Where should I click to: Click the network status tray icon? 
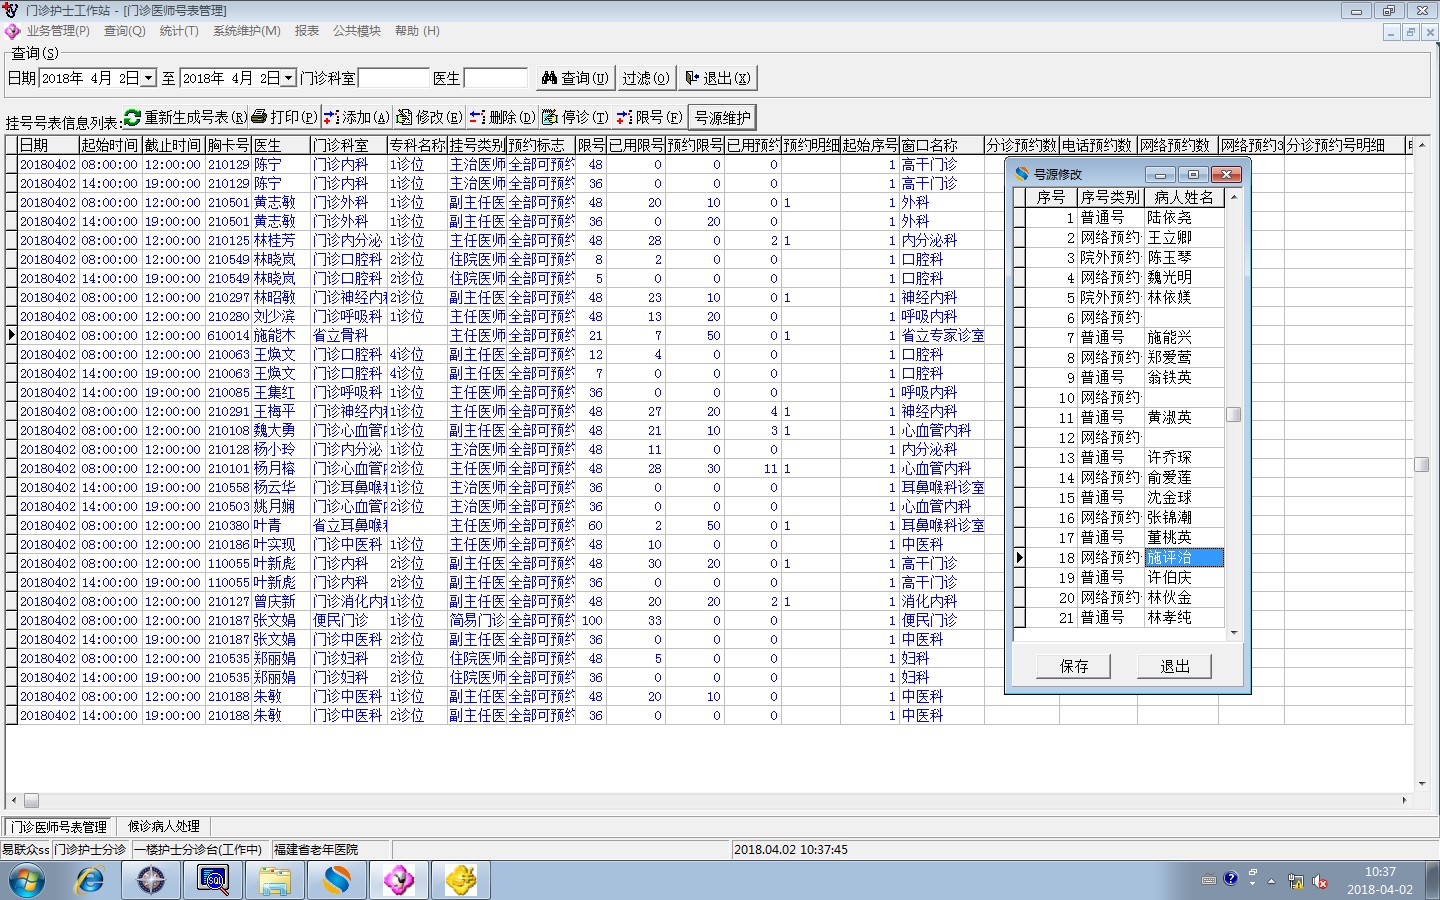pyautogui.click(x=1296, y=882)
